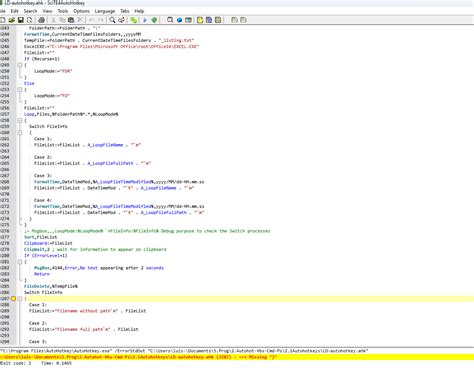Click the AutoHotkey.exe command line in output pane

pos(184,351)
